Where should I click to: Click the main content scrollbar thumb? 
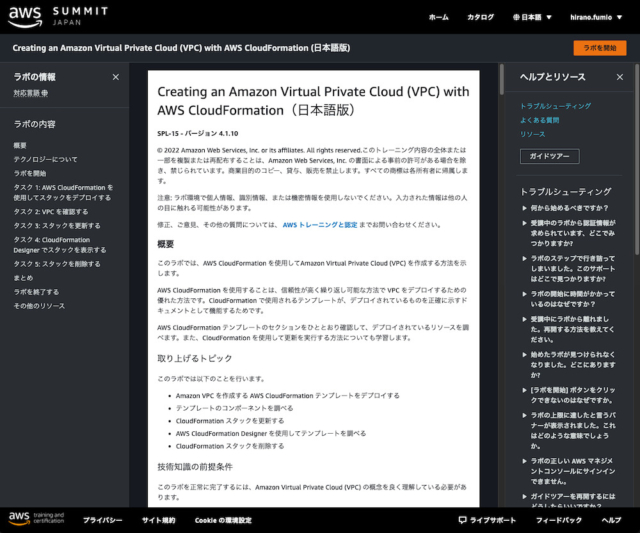[502, 79]
